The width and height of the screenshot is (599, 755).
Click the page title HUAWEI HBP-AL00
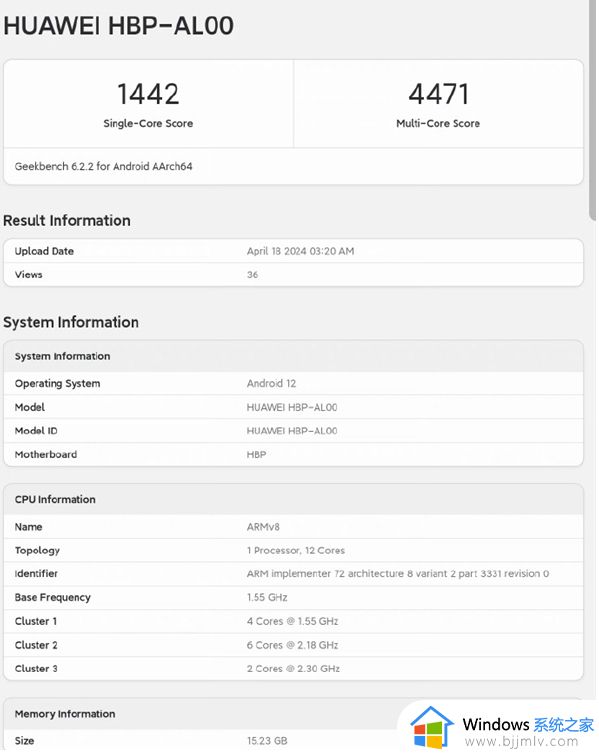(118, 26)
